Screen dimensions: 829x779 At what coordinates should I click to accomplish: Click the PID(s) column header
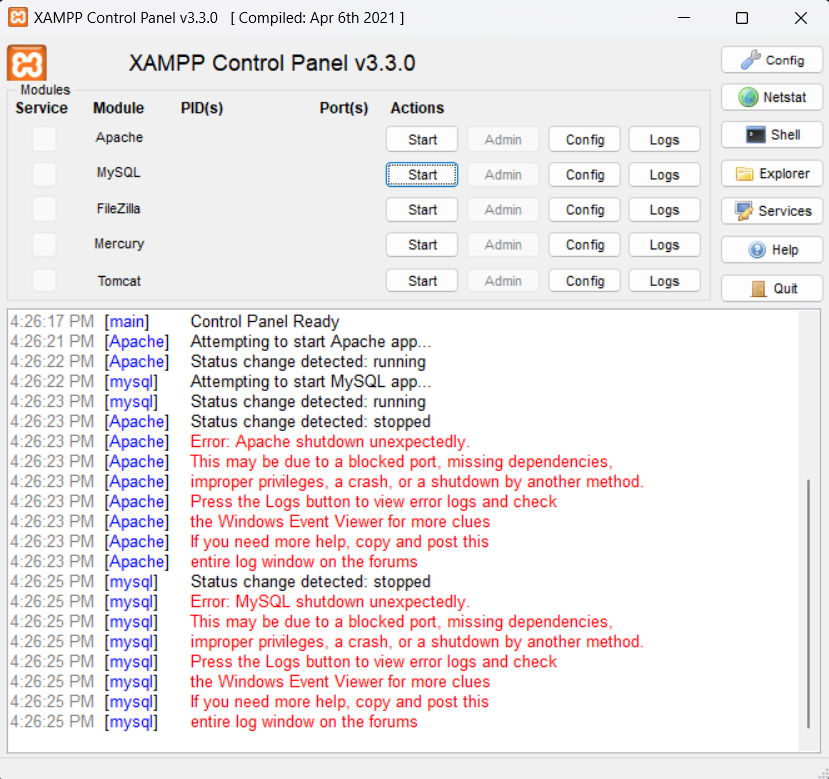[x=201, y=108]
